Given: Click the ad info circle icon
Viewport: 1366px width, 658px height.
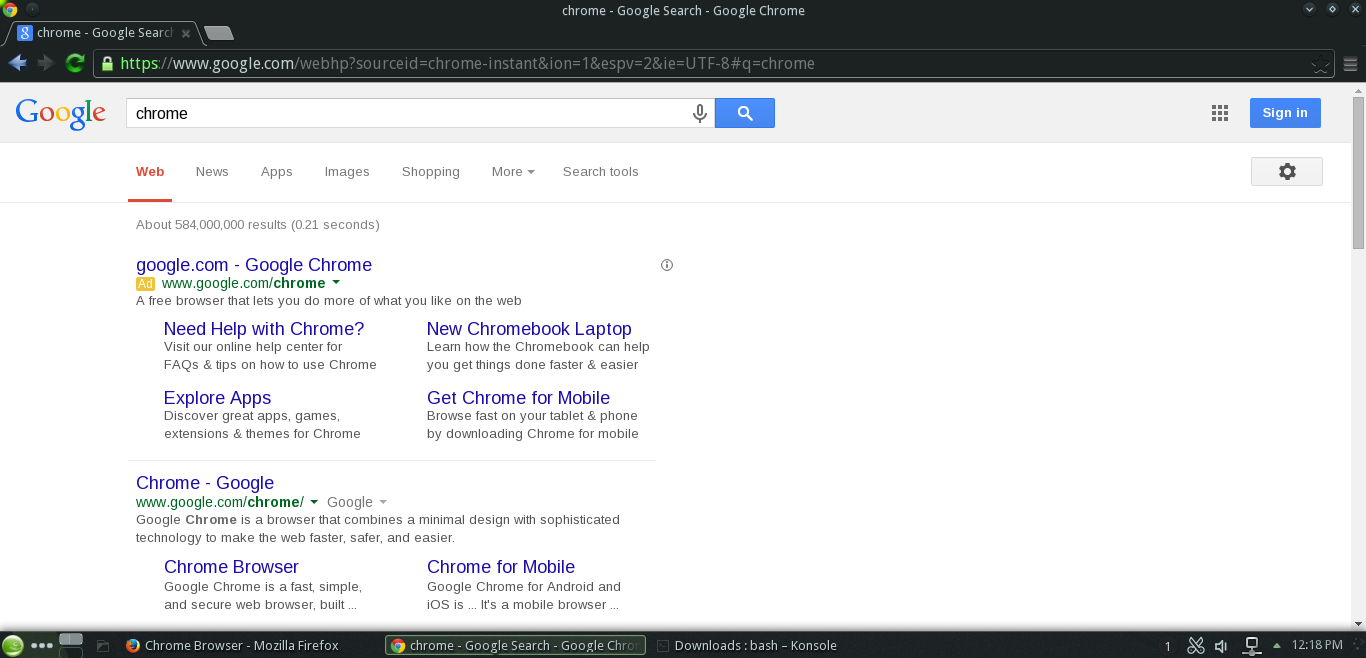Looking at the screenshot, I should pyautogui.click(x=667, y=265).
